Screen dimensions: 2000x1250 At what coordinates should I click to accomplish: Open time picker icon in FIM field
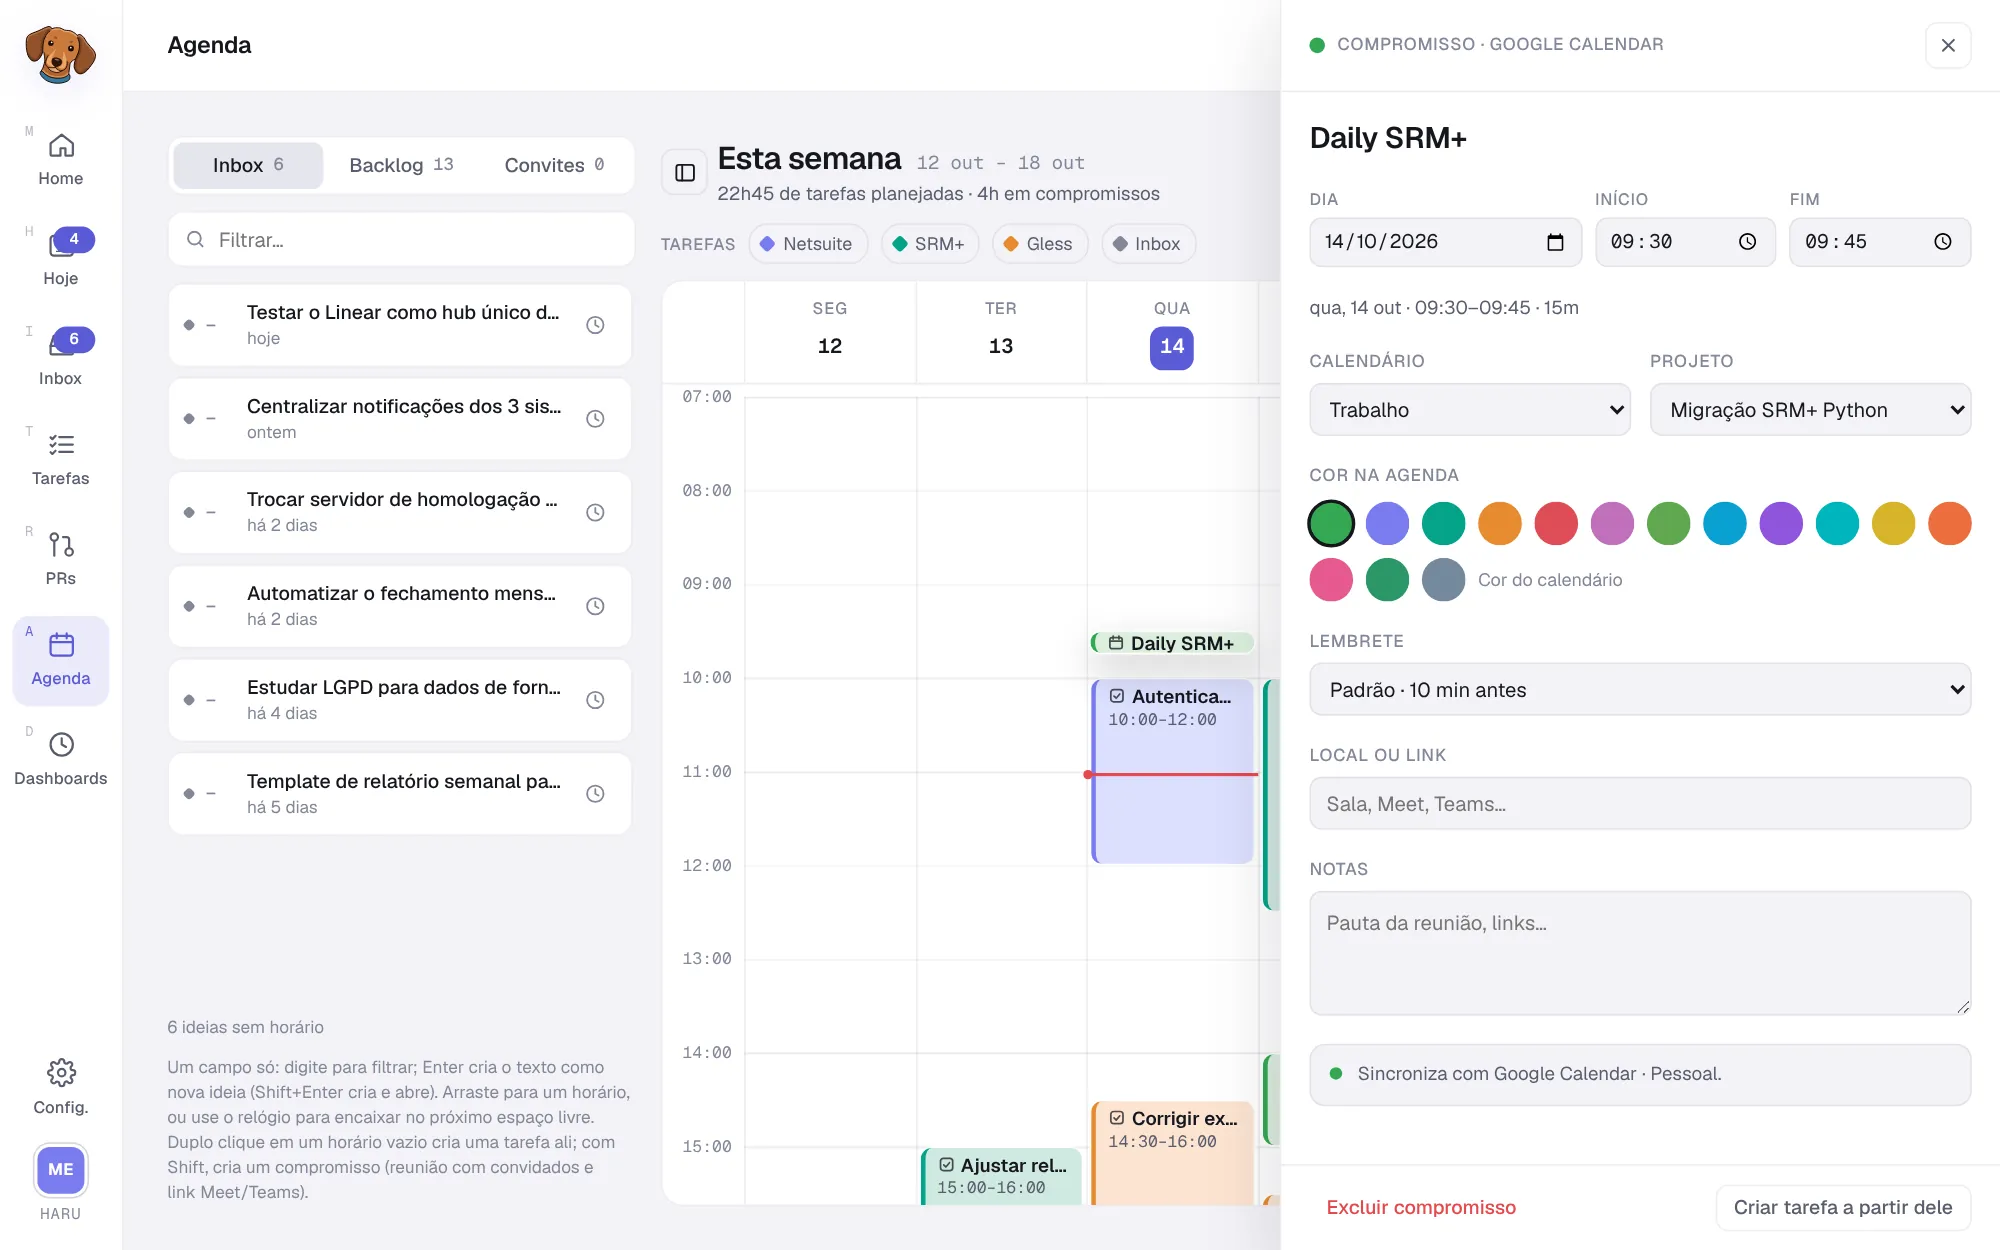coord(1942,242)
